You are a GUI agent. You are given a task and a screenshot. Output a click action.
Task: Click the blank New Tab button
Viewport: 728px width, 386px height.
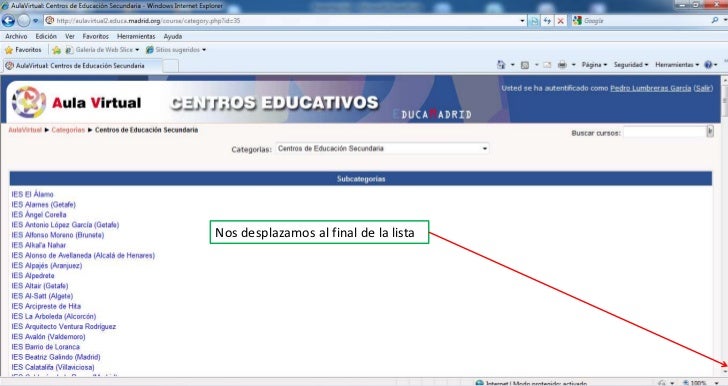170,66
